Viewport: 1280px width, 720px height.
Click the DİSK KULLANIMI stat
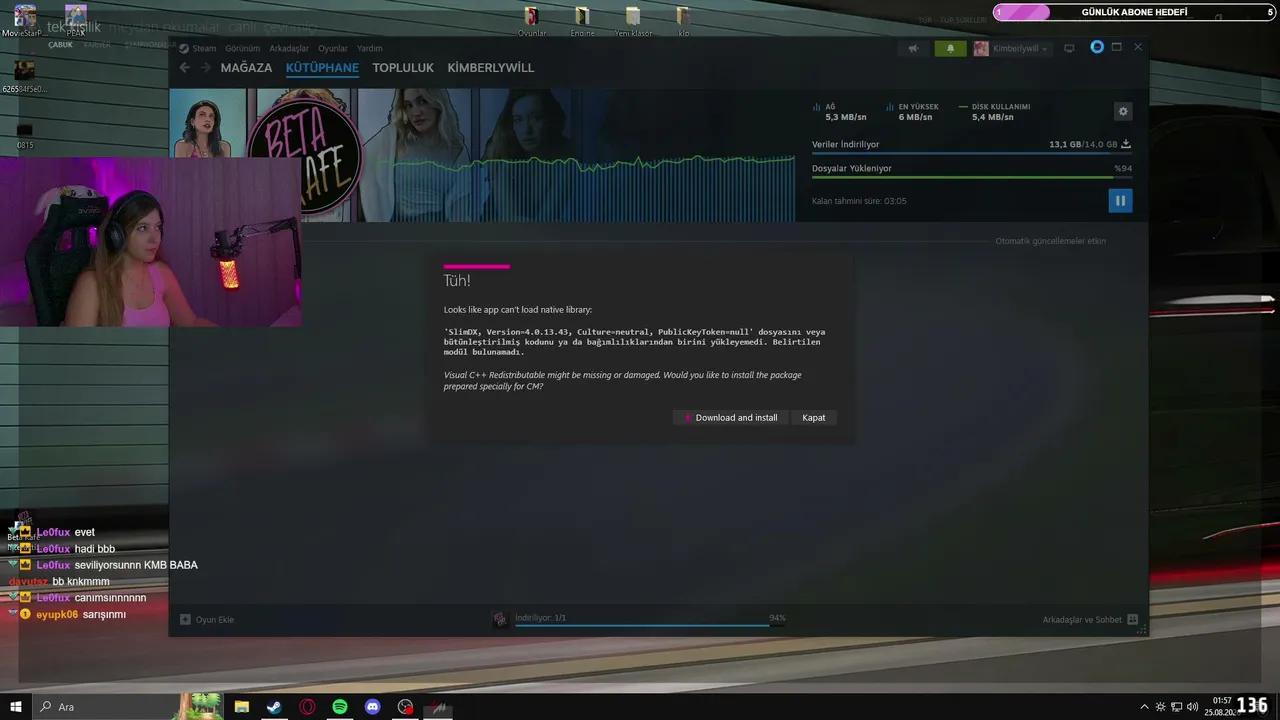[994, 112]
